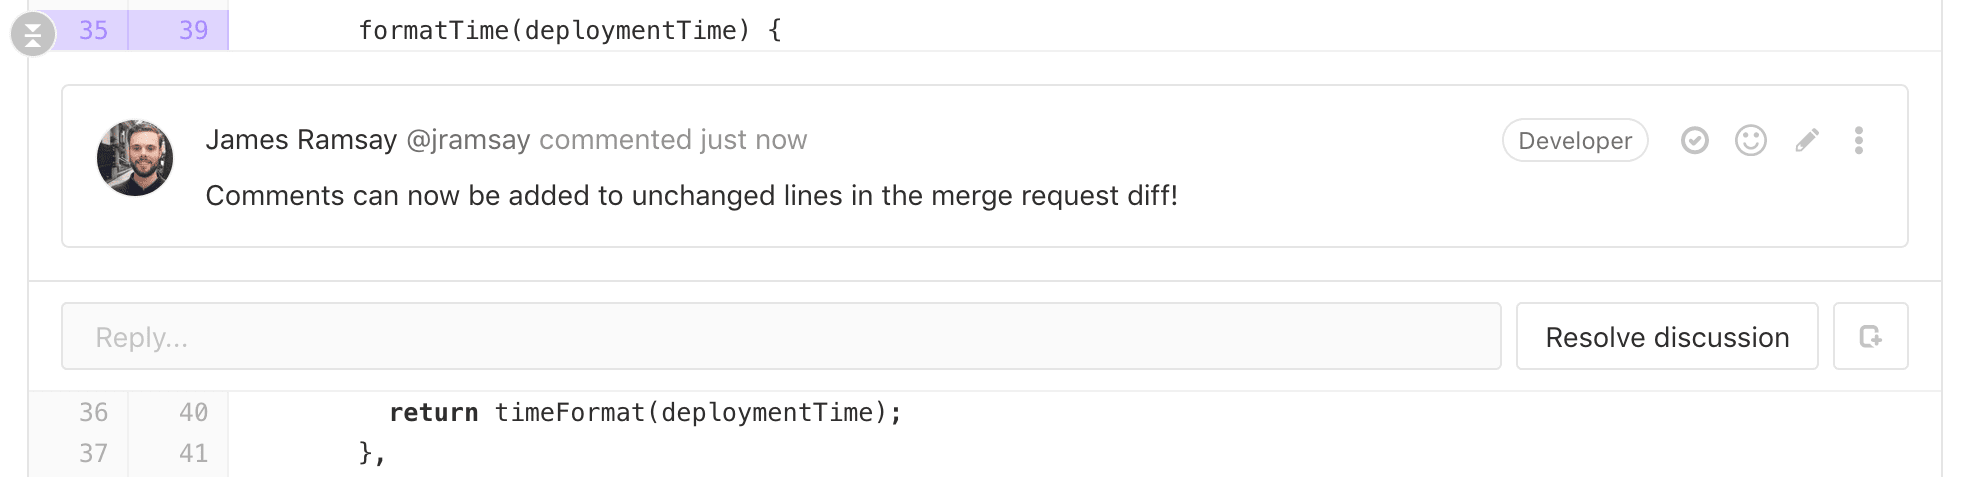This screenshot has width=1961, height=477.
Task: Add an emoji reaction to the comment
Action: coord(1750,140)
